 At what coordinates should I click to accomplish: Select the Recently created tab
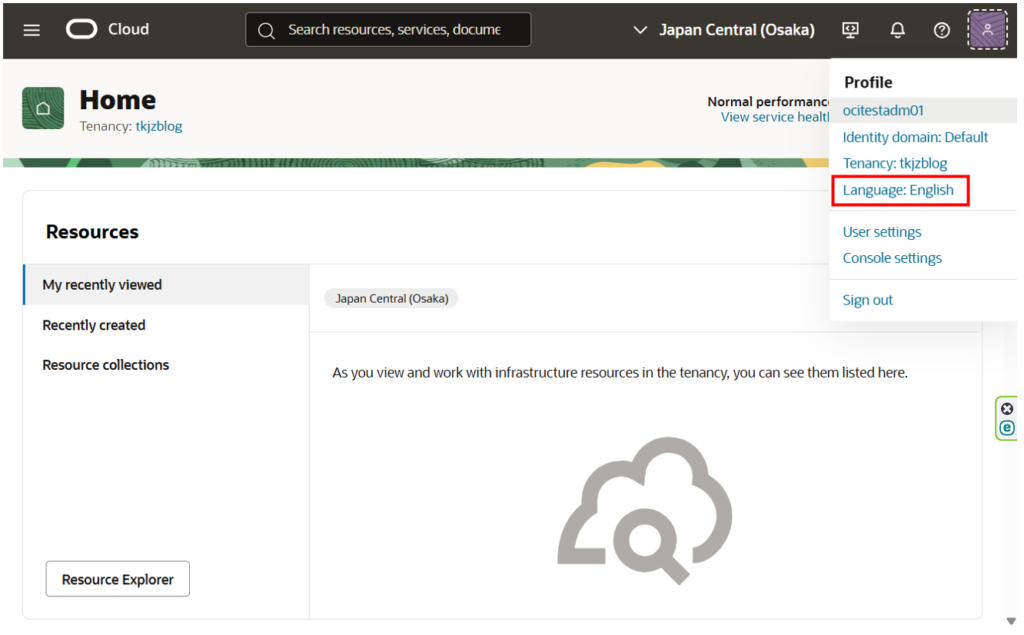pyautogui.click(x=94, y=325)
